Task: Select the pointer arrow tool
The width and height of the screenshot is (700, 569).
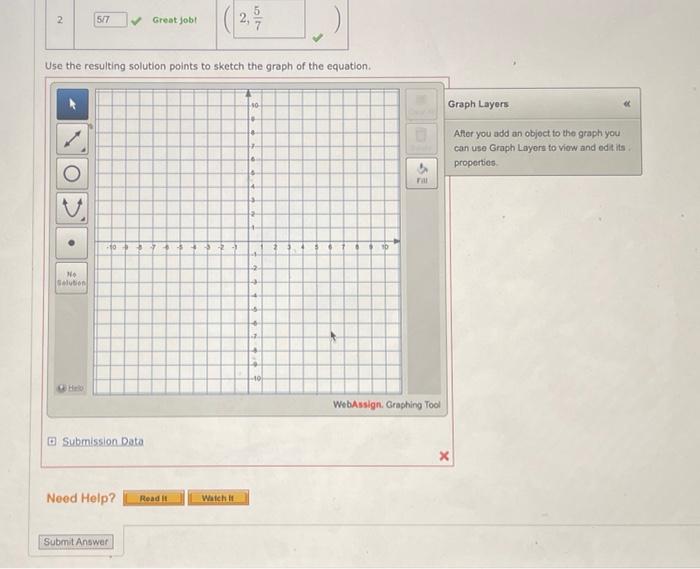Action: tap(72, 104)
